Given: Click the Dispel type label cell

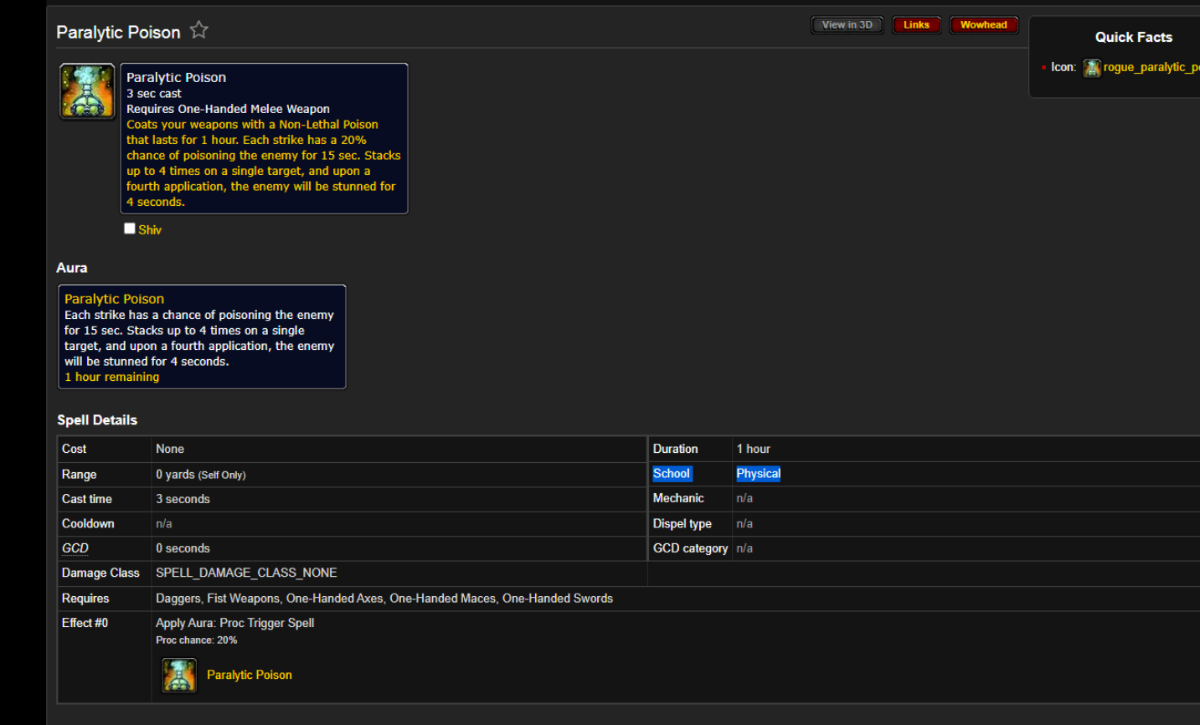Looking at the screenshot, I should [x=690, y=524].
